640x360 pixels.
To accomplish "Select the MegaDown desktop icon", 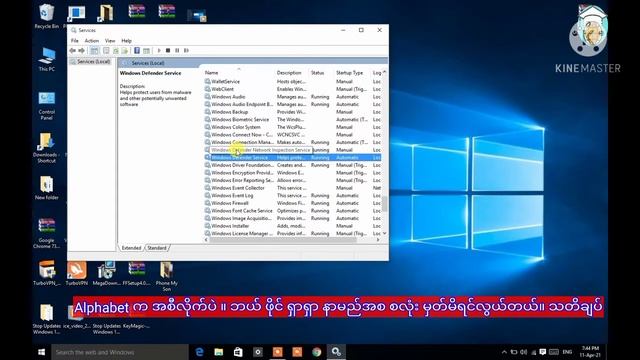I will (x=106, y=273).
